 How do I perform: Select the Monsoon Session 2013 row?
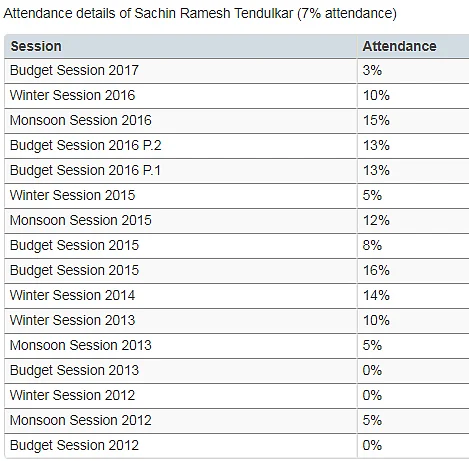tap(237, 346)
